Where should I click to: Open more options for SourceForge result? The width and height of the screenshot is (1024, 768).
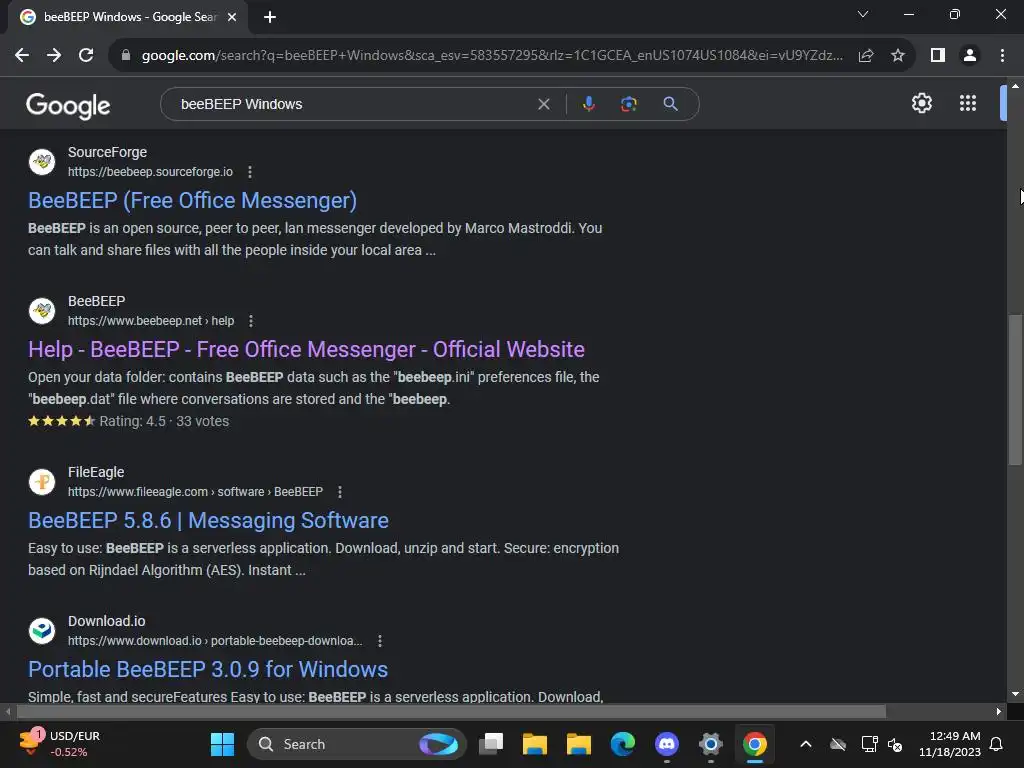pos(249,172)
